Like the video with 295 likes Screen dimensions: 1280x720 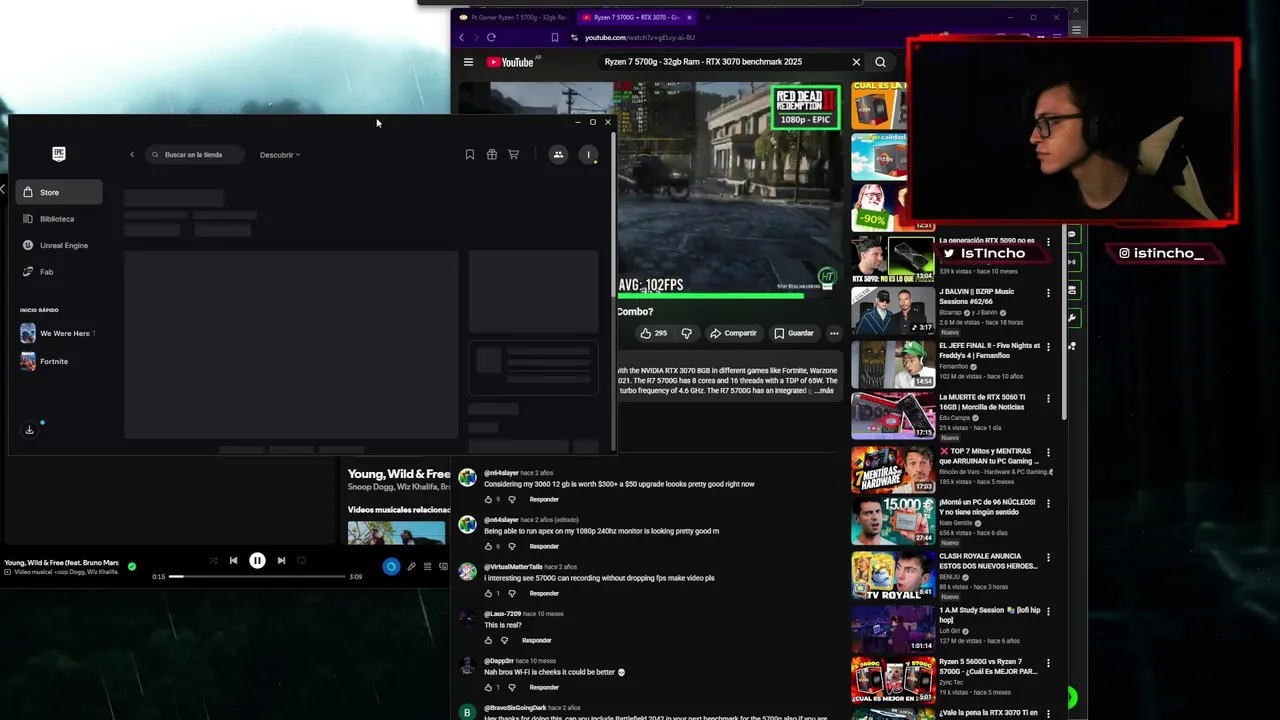[x=653, y=333]
